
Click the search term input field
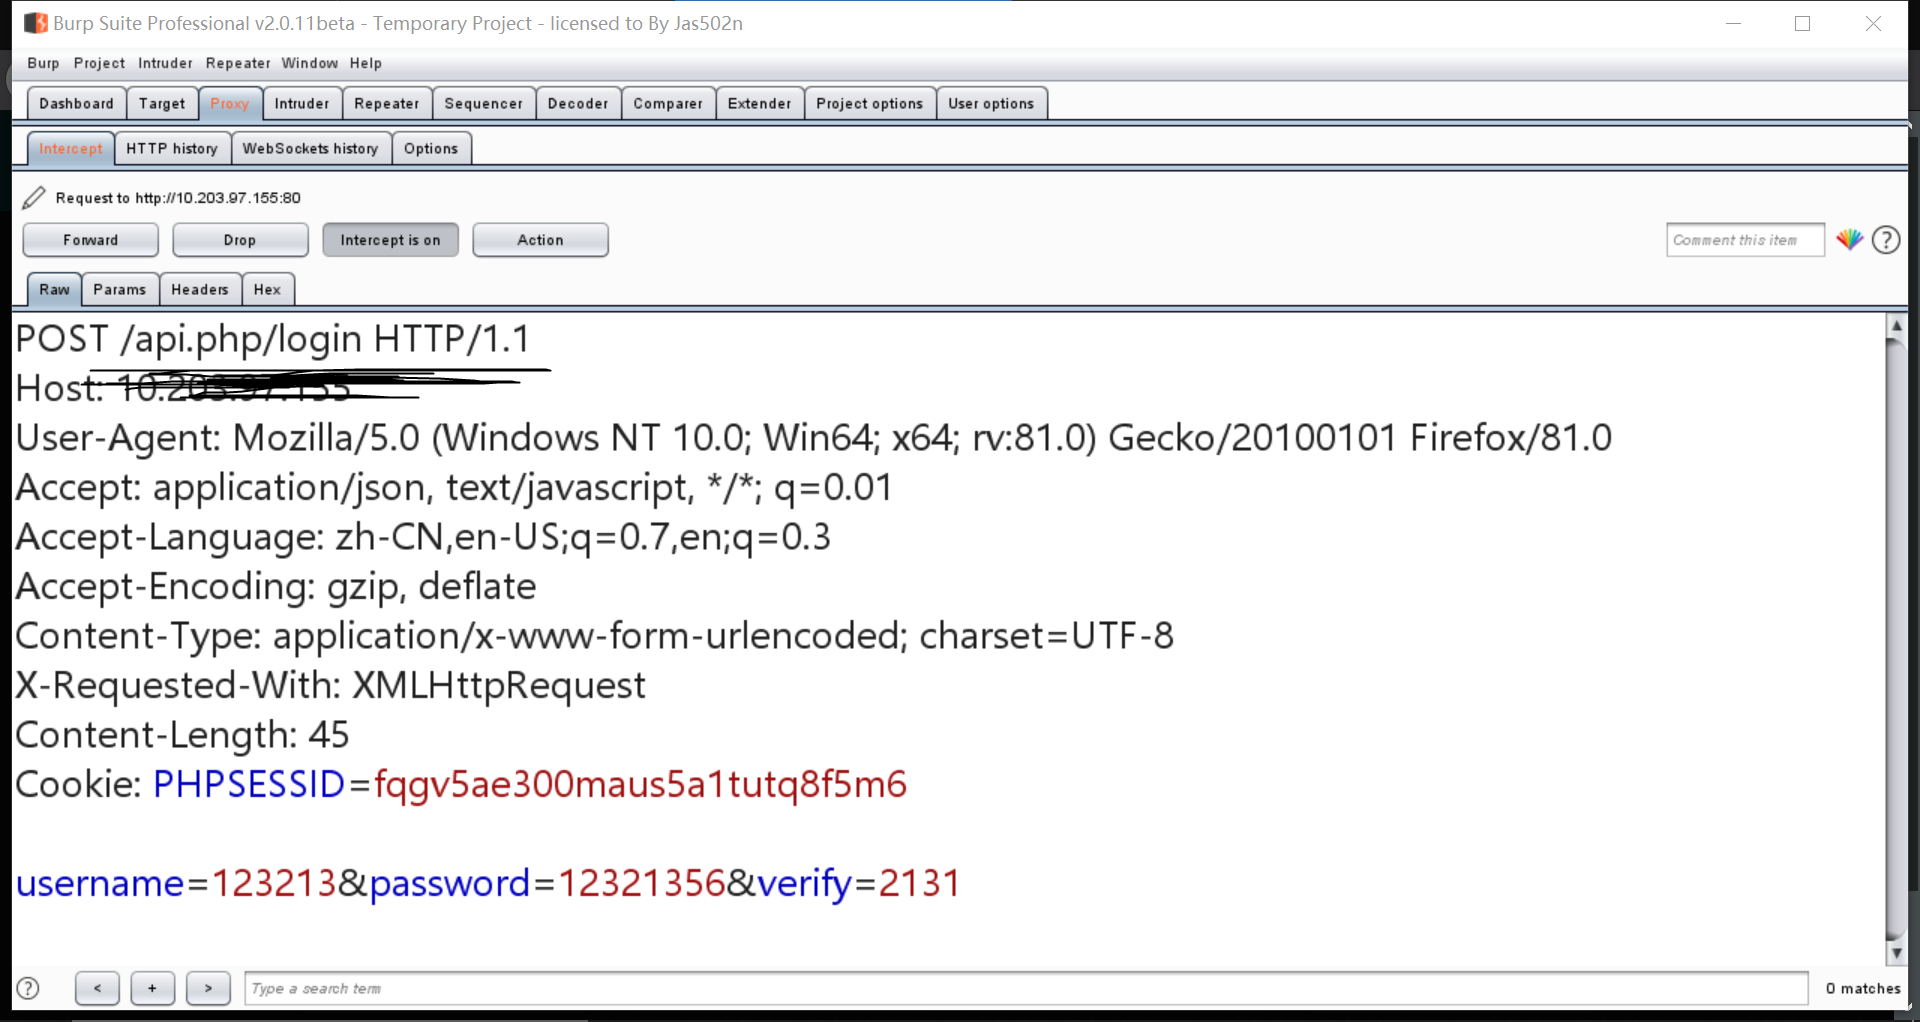pos(1026,988)
